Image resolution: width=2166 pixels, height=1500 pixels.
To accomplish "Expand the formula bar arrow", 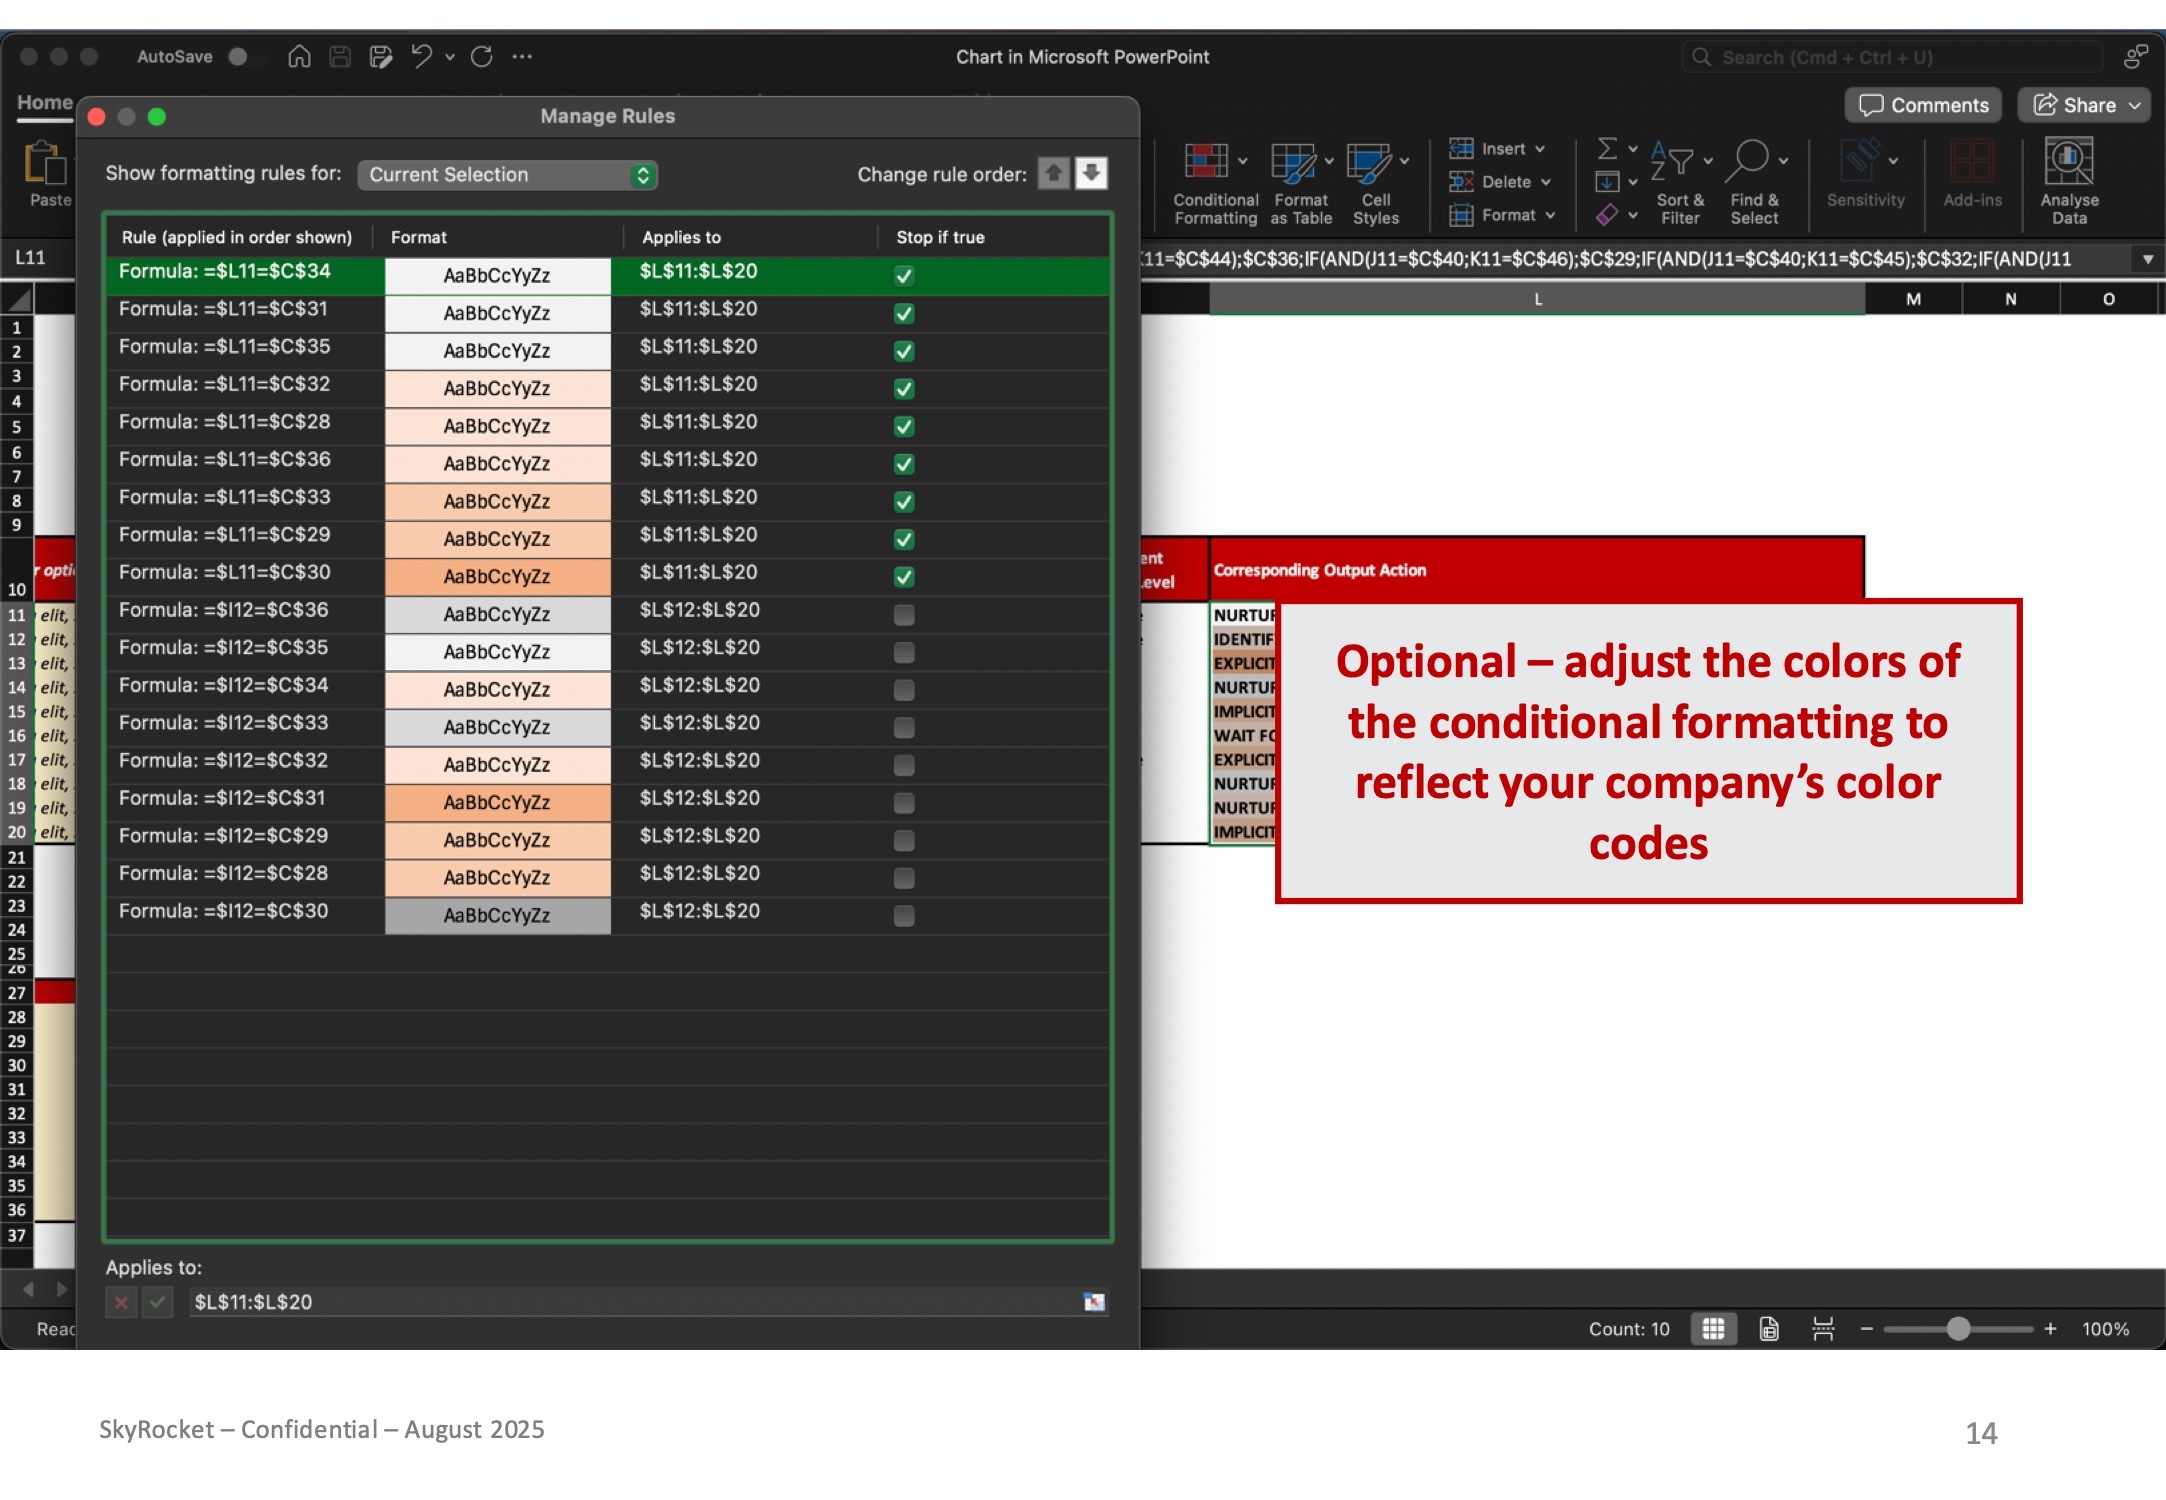I will [x=2147, y=260].
